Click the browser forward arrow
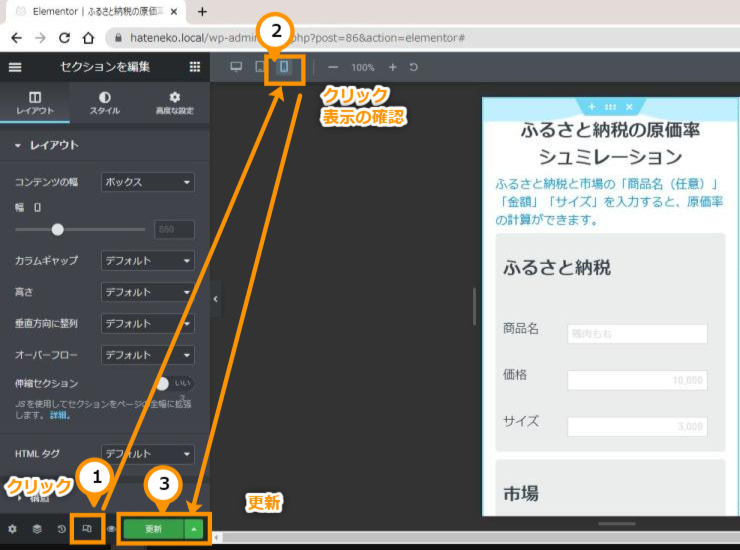 pyautogui.click(x=41, y=38)
